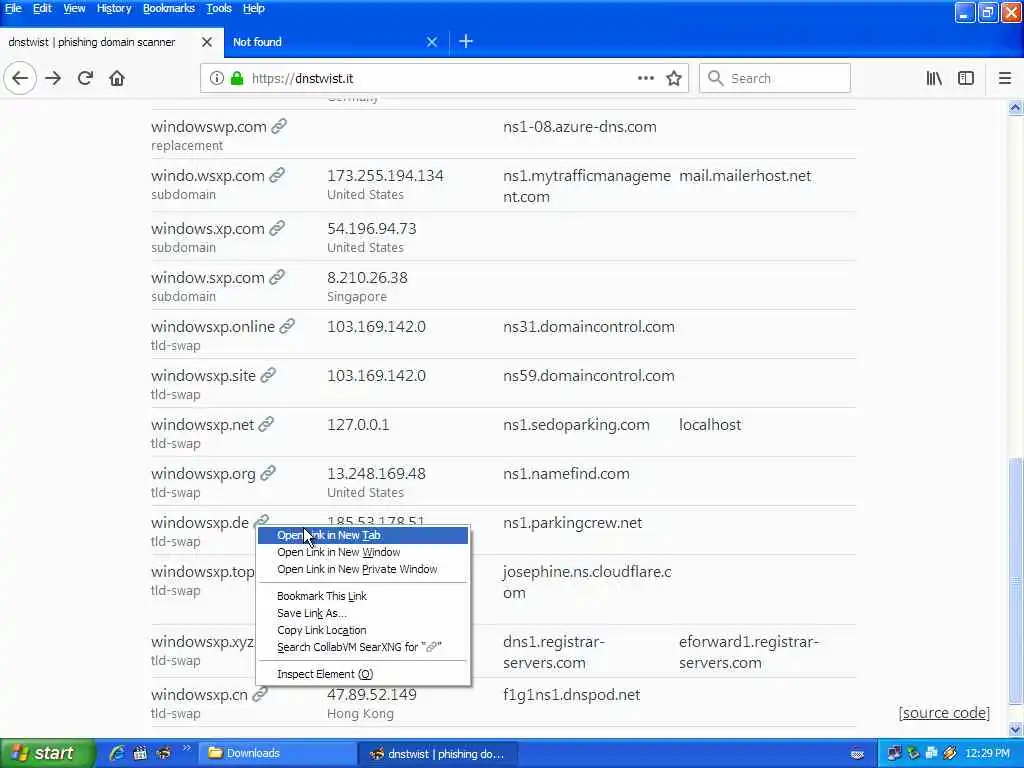Switch to Downloads taskbar window
Viewport: 1024px width, 768px height.
(277, 753)
